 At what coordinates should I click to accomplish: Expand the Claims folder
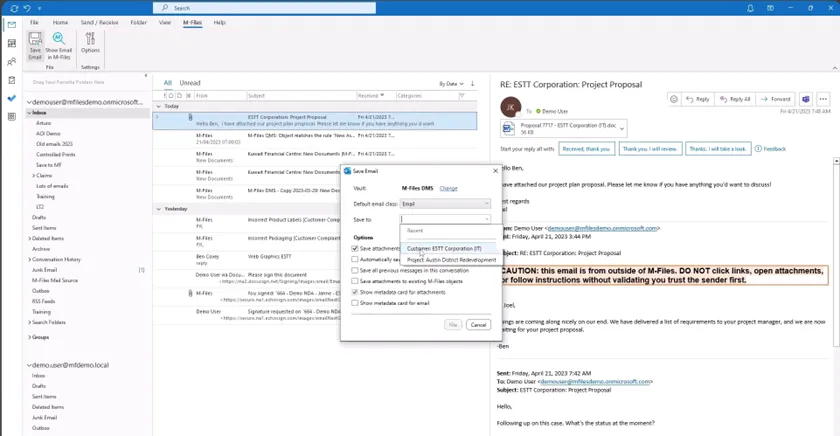point(33,176)
